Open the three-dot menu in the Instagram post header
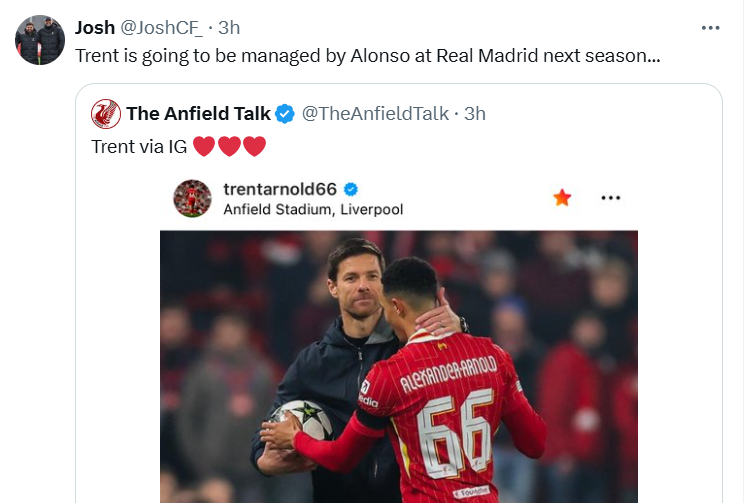746x503 pixels. tap(611, 198)
